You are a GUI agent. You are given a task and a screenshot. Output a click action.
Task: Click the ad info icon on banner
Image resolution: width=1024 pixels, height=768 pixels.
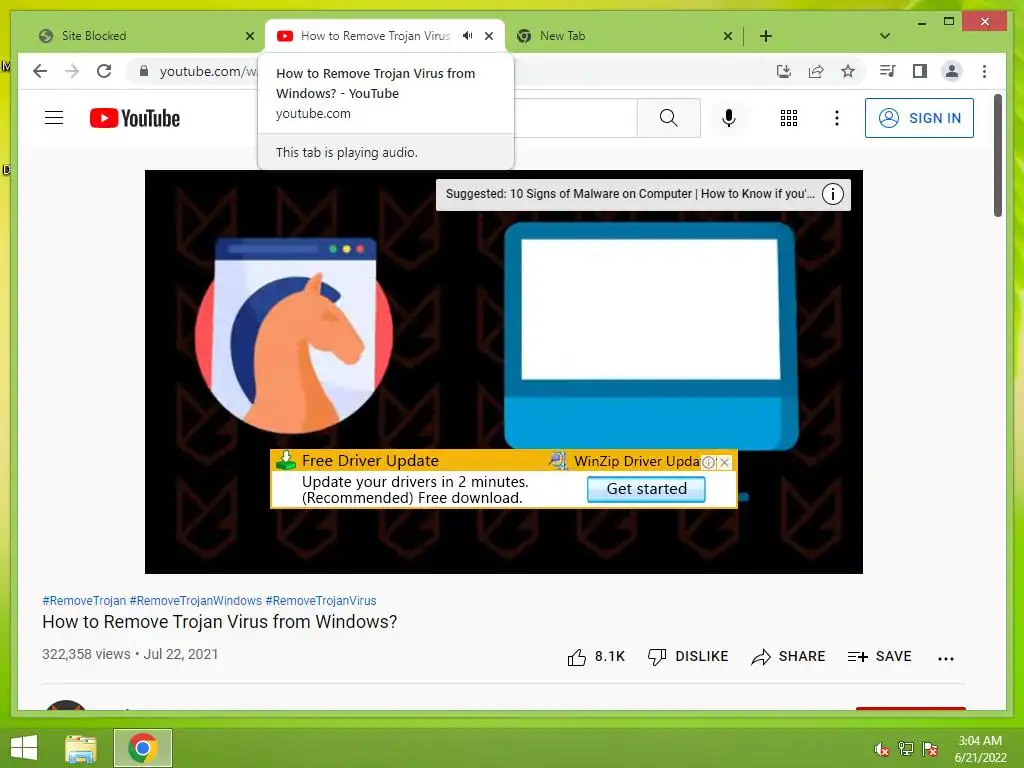(x=709, y=462)
